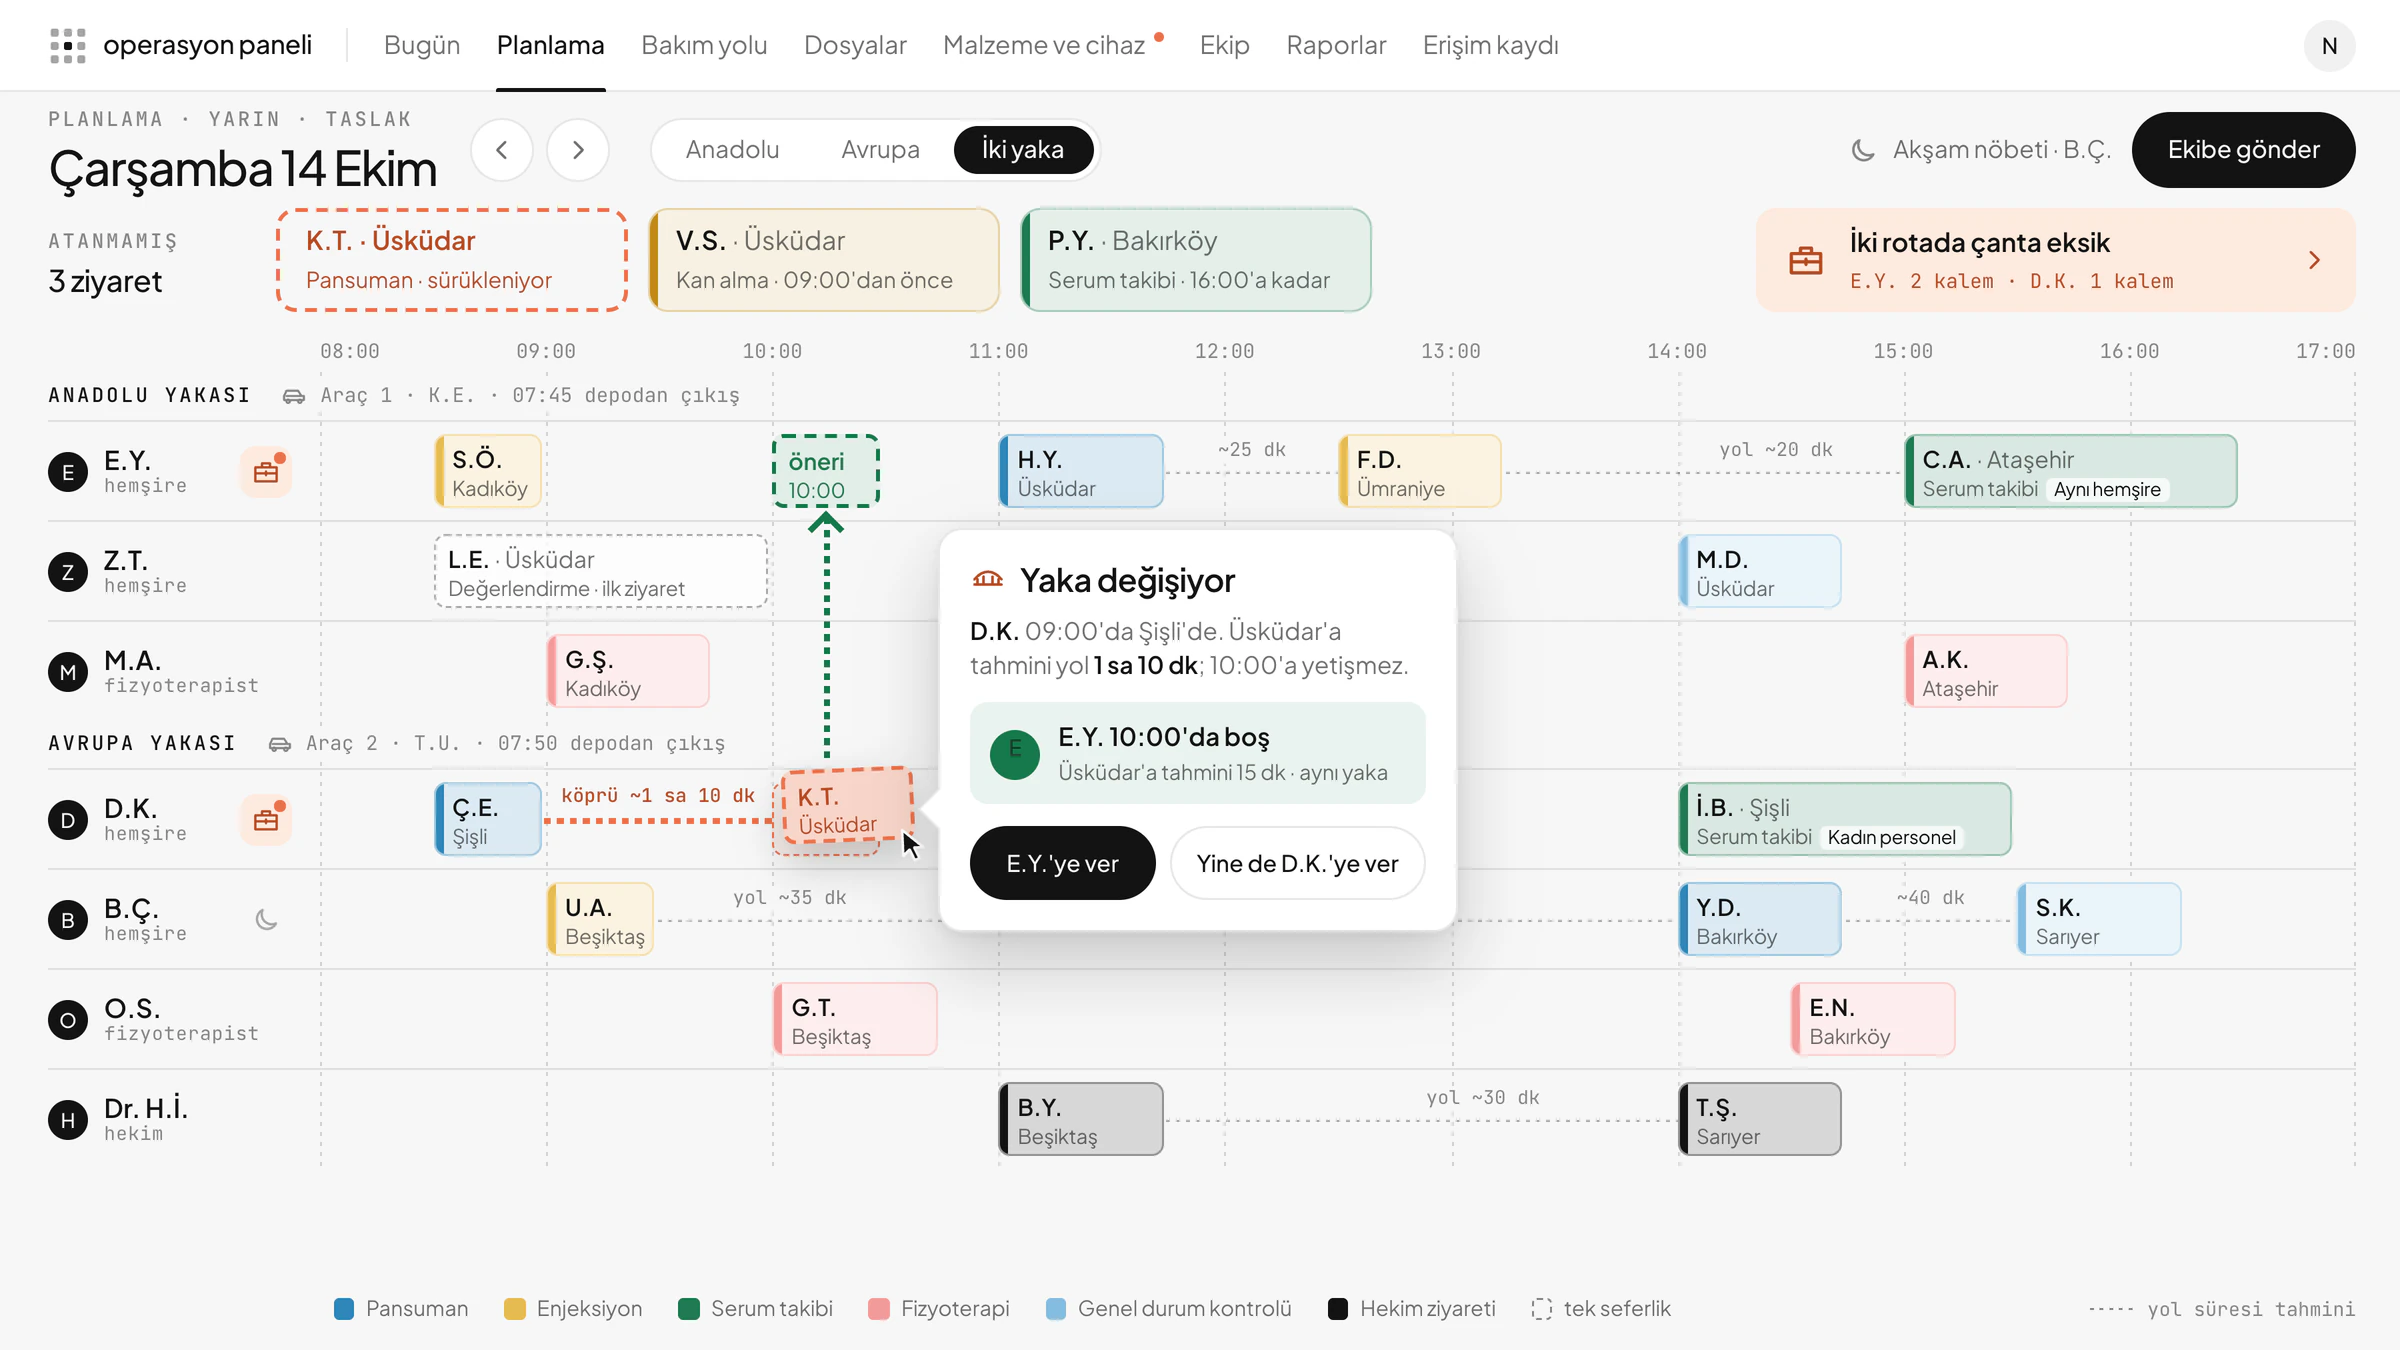Viewport: 2400px width, 1350px height.
Task: Click the öneri 10:00 suggestion slot
Action: pos(826,471)
